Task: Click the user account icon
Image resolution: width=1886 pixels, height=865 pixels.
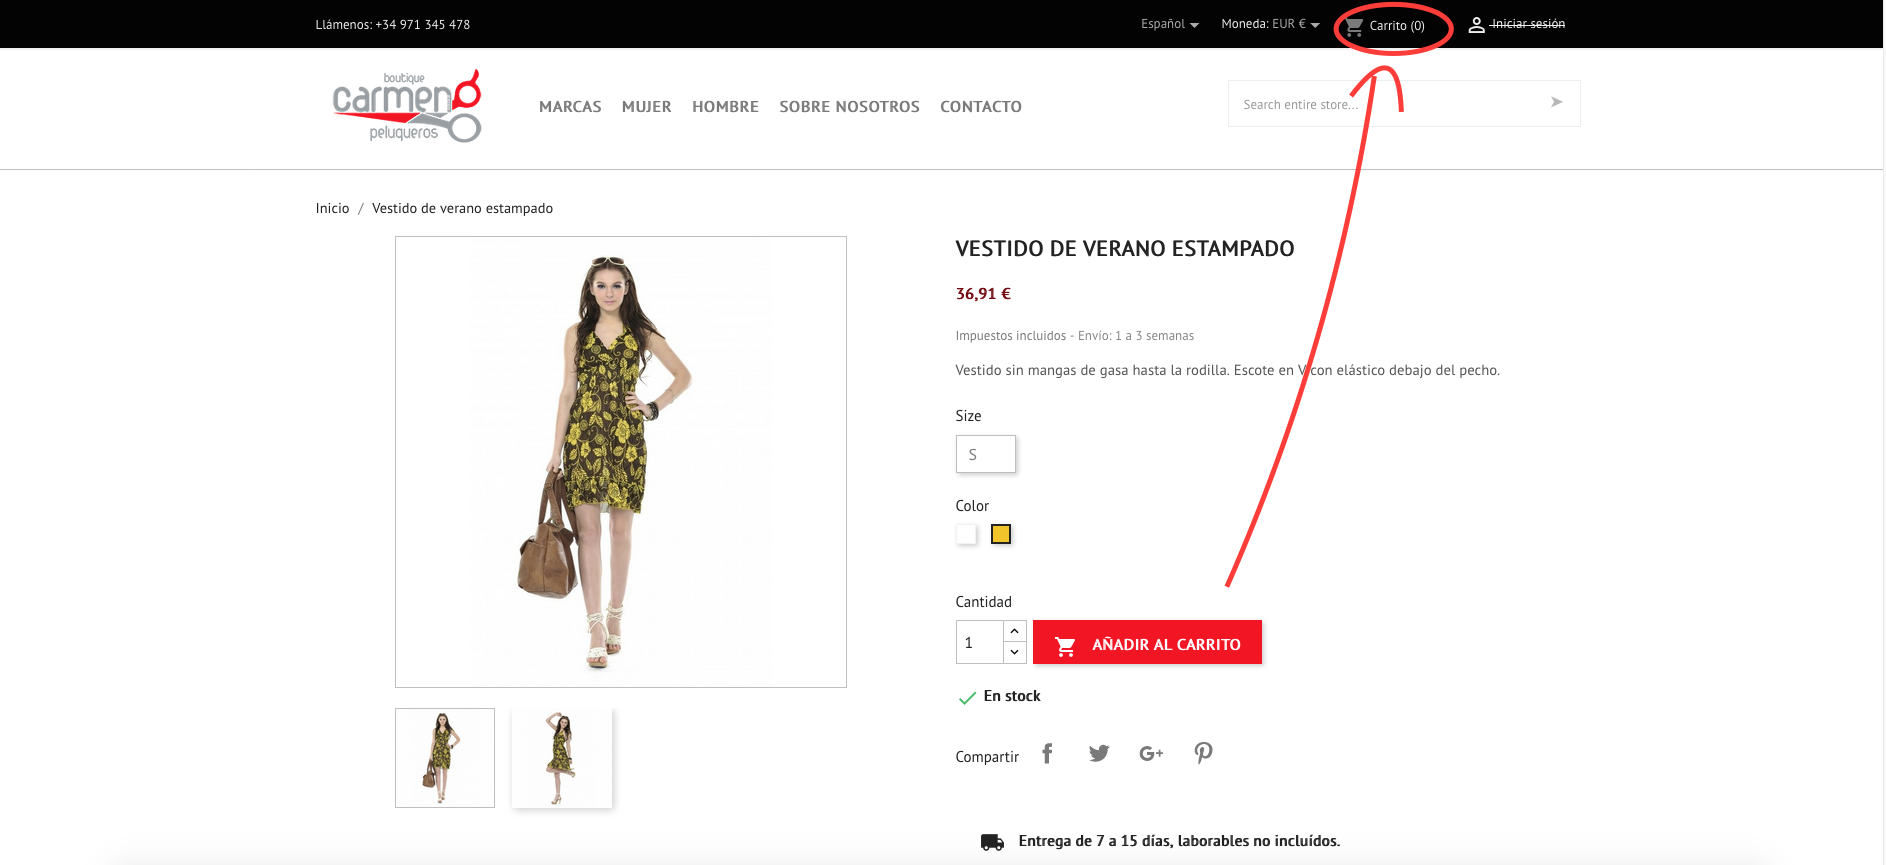Action: point(1476,25)
